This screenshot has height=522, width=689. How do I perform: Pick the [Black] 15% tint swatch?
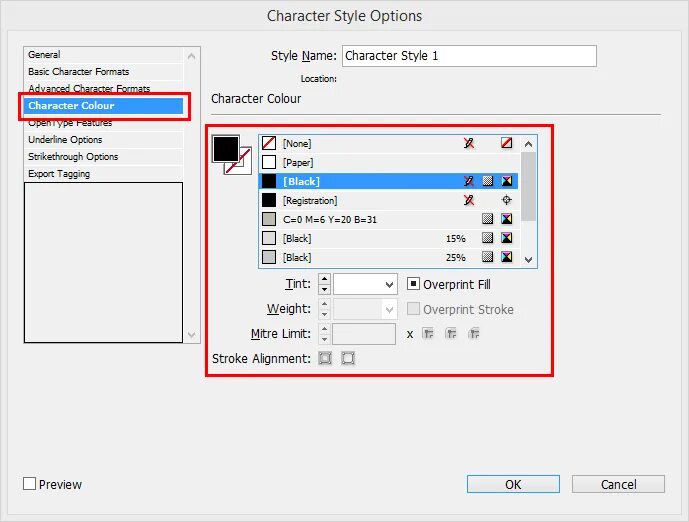389,238
